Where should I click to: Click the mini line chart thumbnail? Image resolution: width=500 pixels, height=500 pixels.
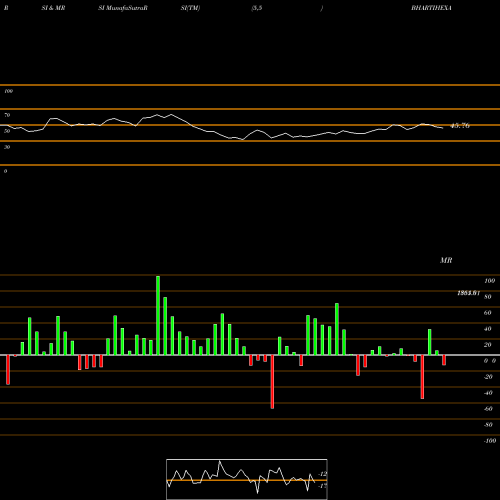(247, 479)
